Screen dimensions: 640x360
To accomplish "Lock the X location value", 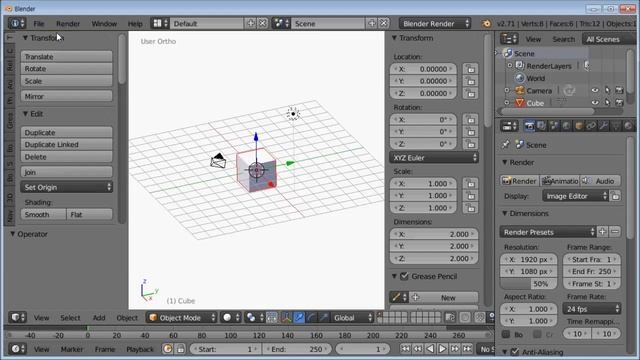I will (x=470, y=69).
